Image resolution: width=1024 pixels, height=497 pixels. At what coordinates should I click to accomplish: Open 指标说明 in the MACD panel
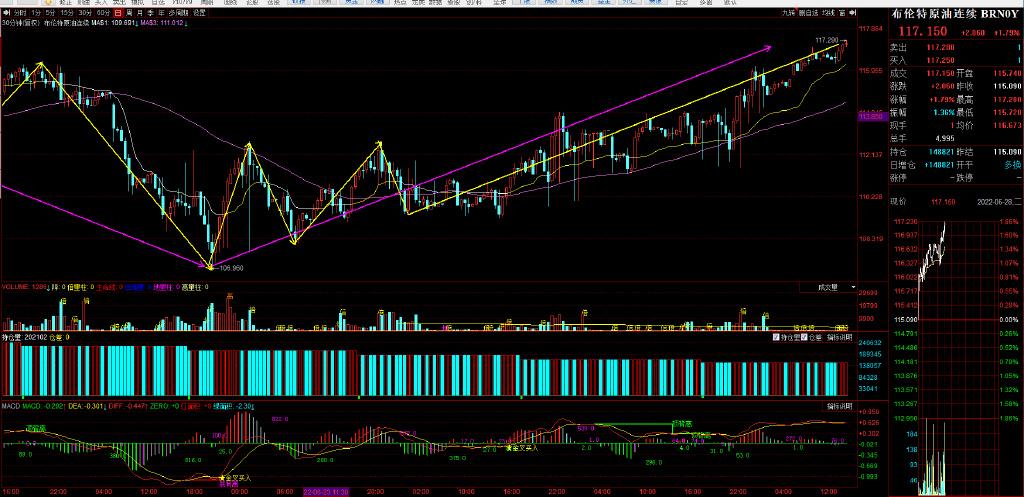click(x=839, y=406)
